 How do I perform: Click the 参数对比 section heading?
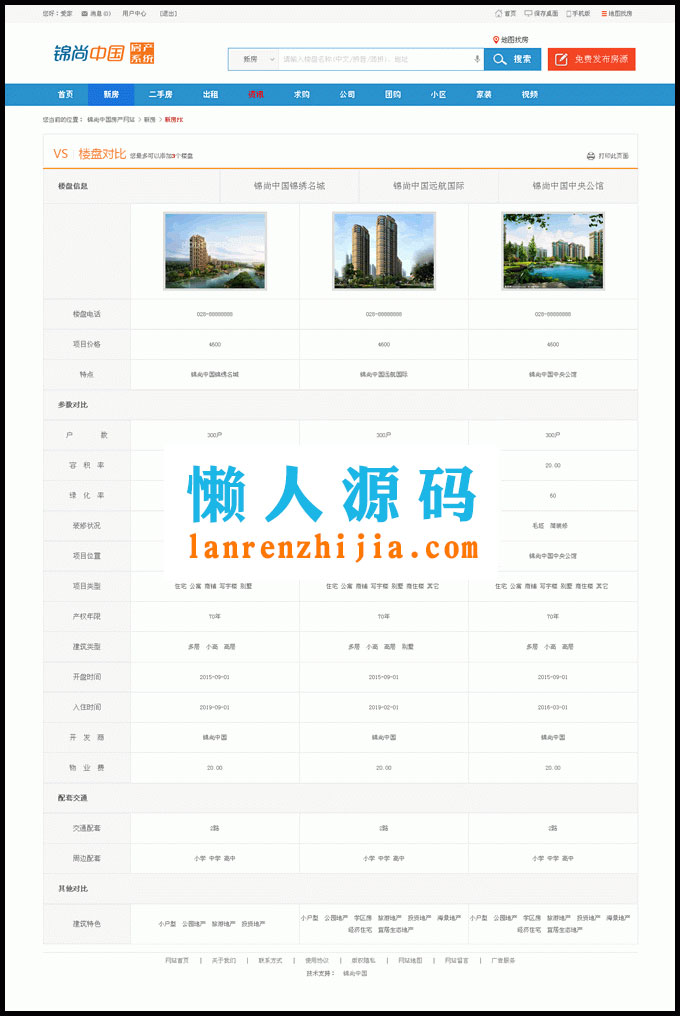pyautogui.click(x=73, y=405)
